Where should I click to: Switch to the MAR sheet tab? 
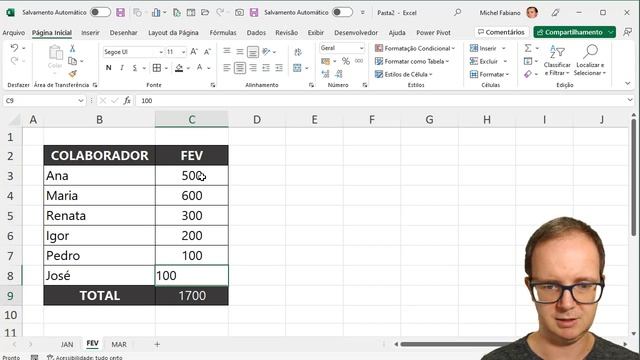119,344
